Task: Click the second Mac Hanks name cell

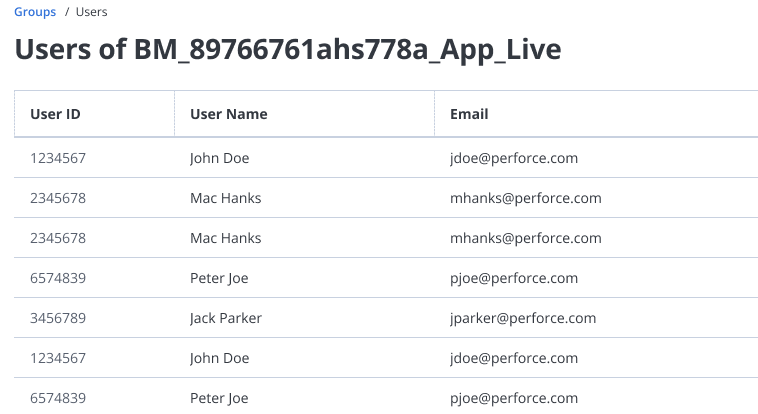Action: pos(226,238)
